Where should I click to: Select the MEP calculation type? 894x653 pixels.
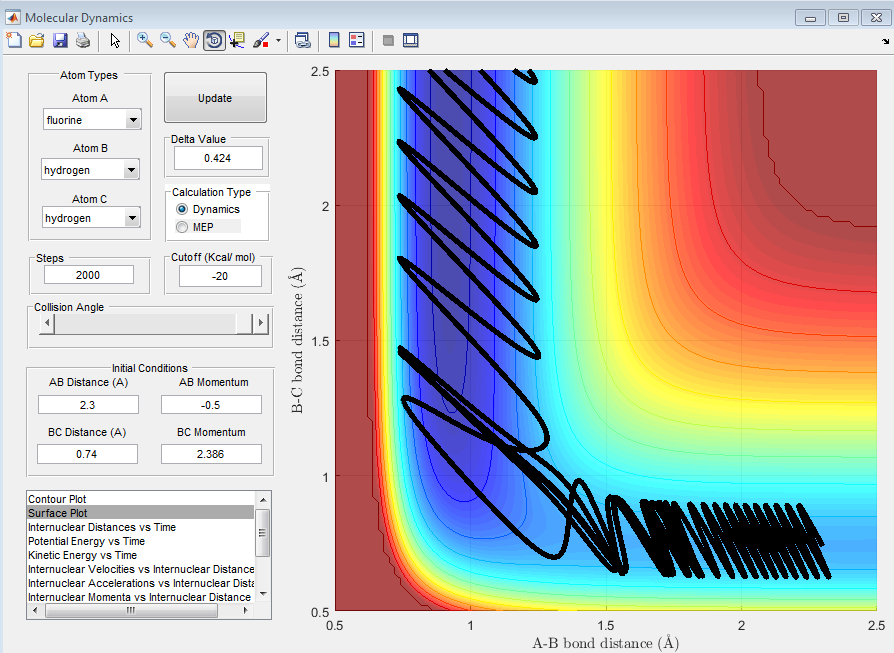[182, 227]
